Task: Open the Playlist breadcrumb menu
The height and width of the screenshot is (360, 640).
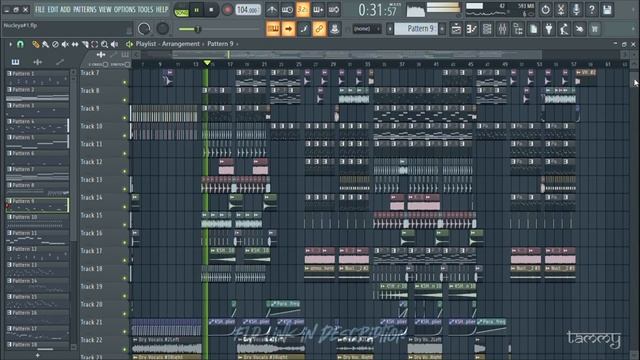Action: click(146, 44)
